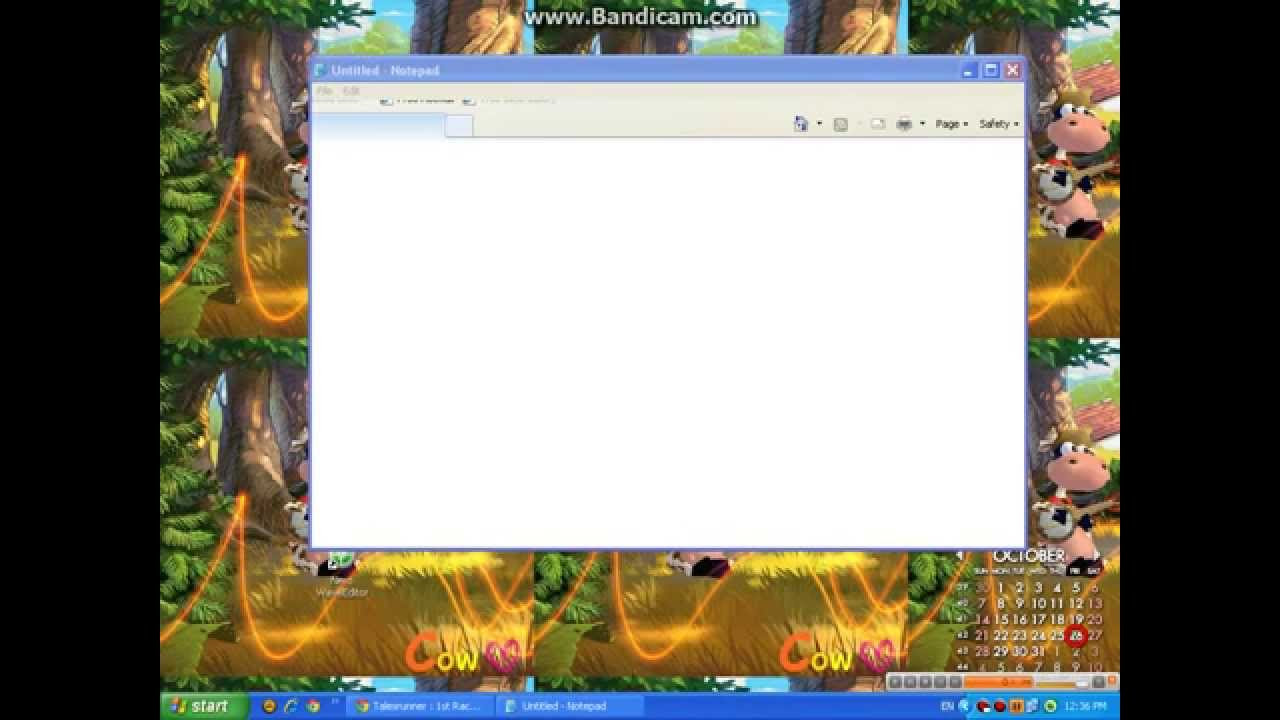Click the OCTOBER calendar heading
This screenshot has height=720, width=1280.
(1029, 555)
